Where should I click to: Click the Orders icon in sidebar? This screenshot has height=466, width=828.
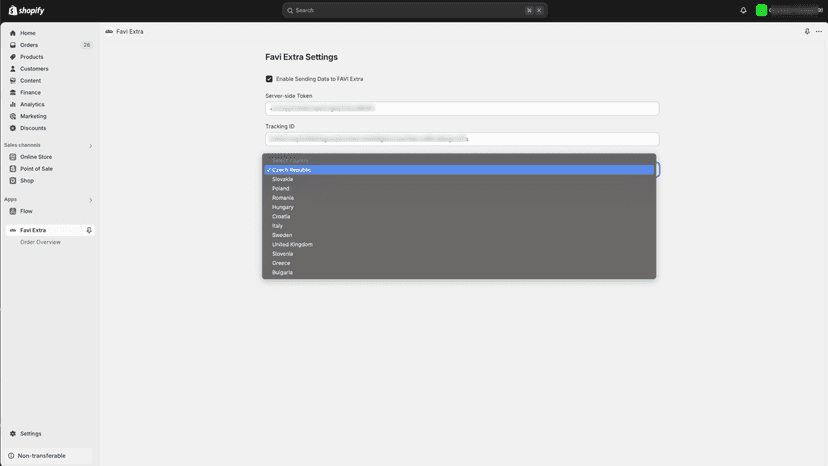coord(13,45)
